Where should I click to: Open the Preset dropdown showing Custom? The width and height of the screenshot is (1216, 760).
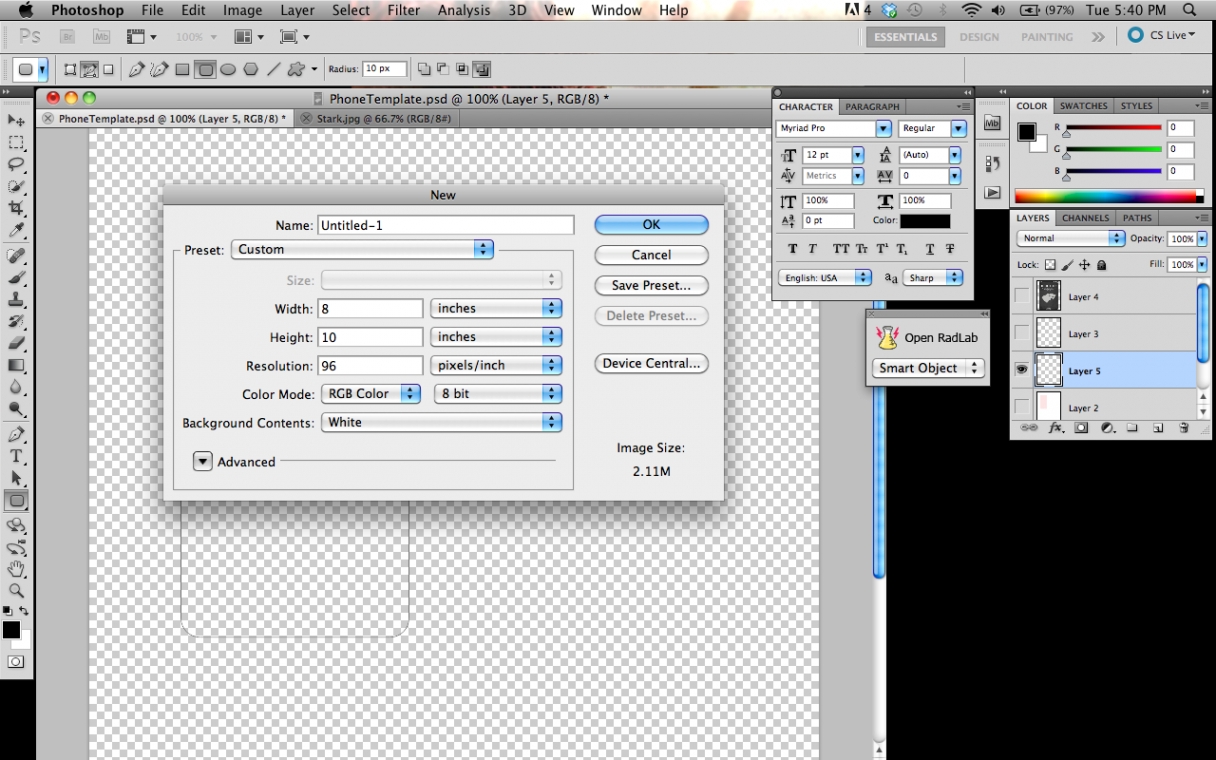(362, 249)
